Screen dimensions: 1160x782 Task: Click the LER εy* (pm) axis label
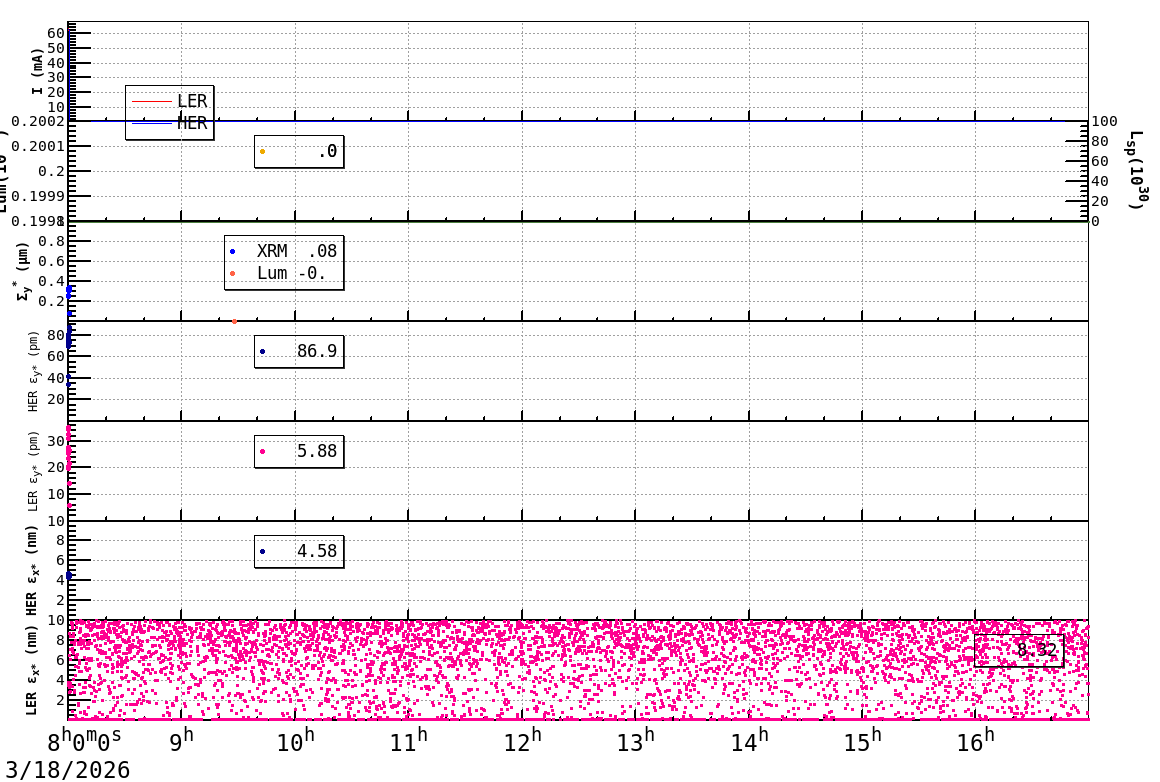[x=33, y=471]
